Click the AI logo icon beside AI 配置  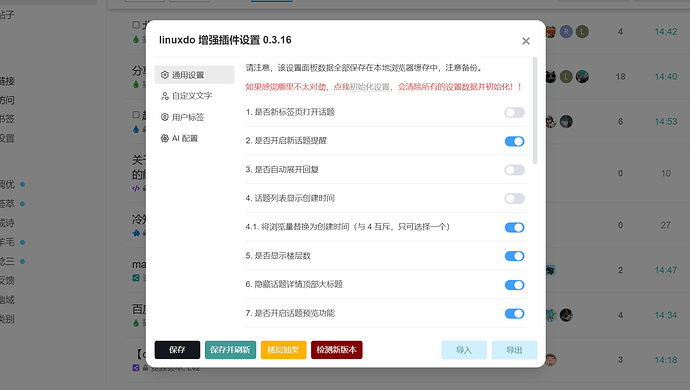[x=165, y=138]
